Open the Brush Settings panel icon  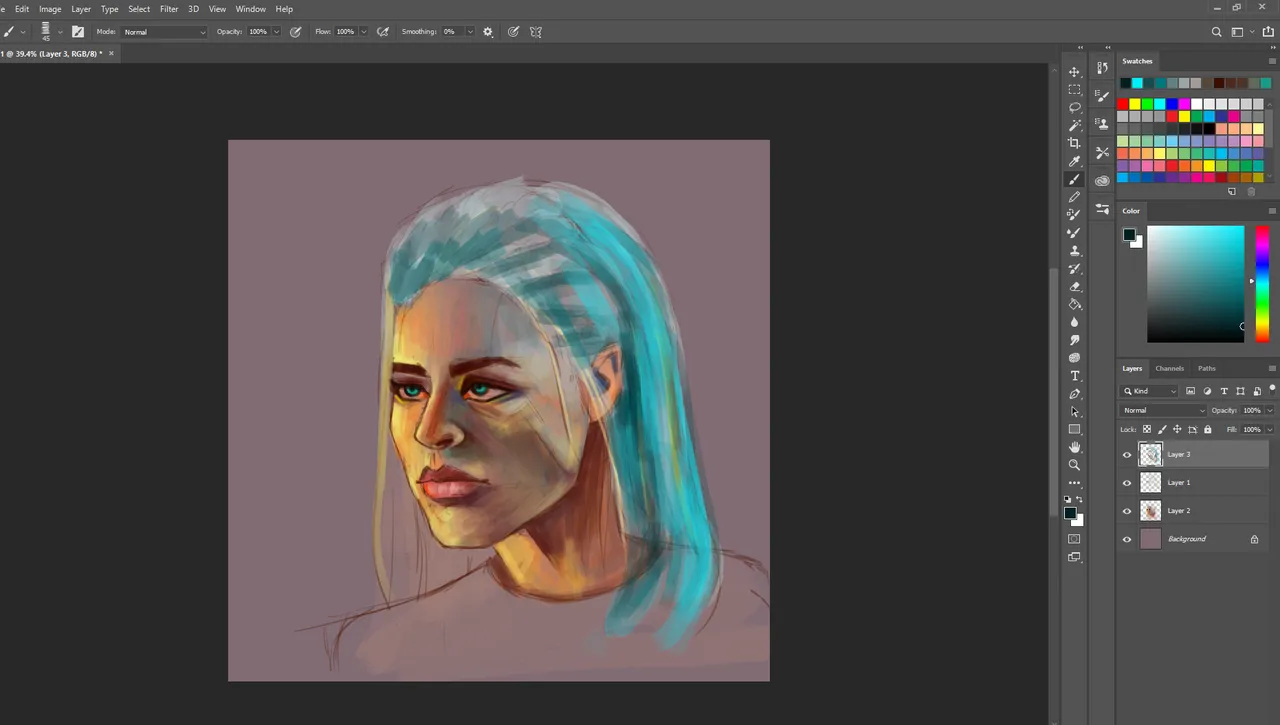click(1102, 97)
